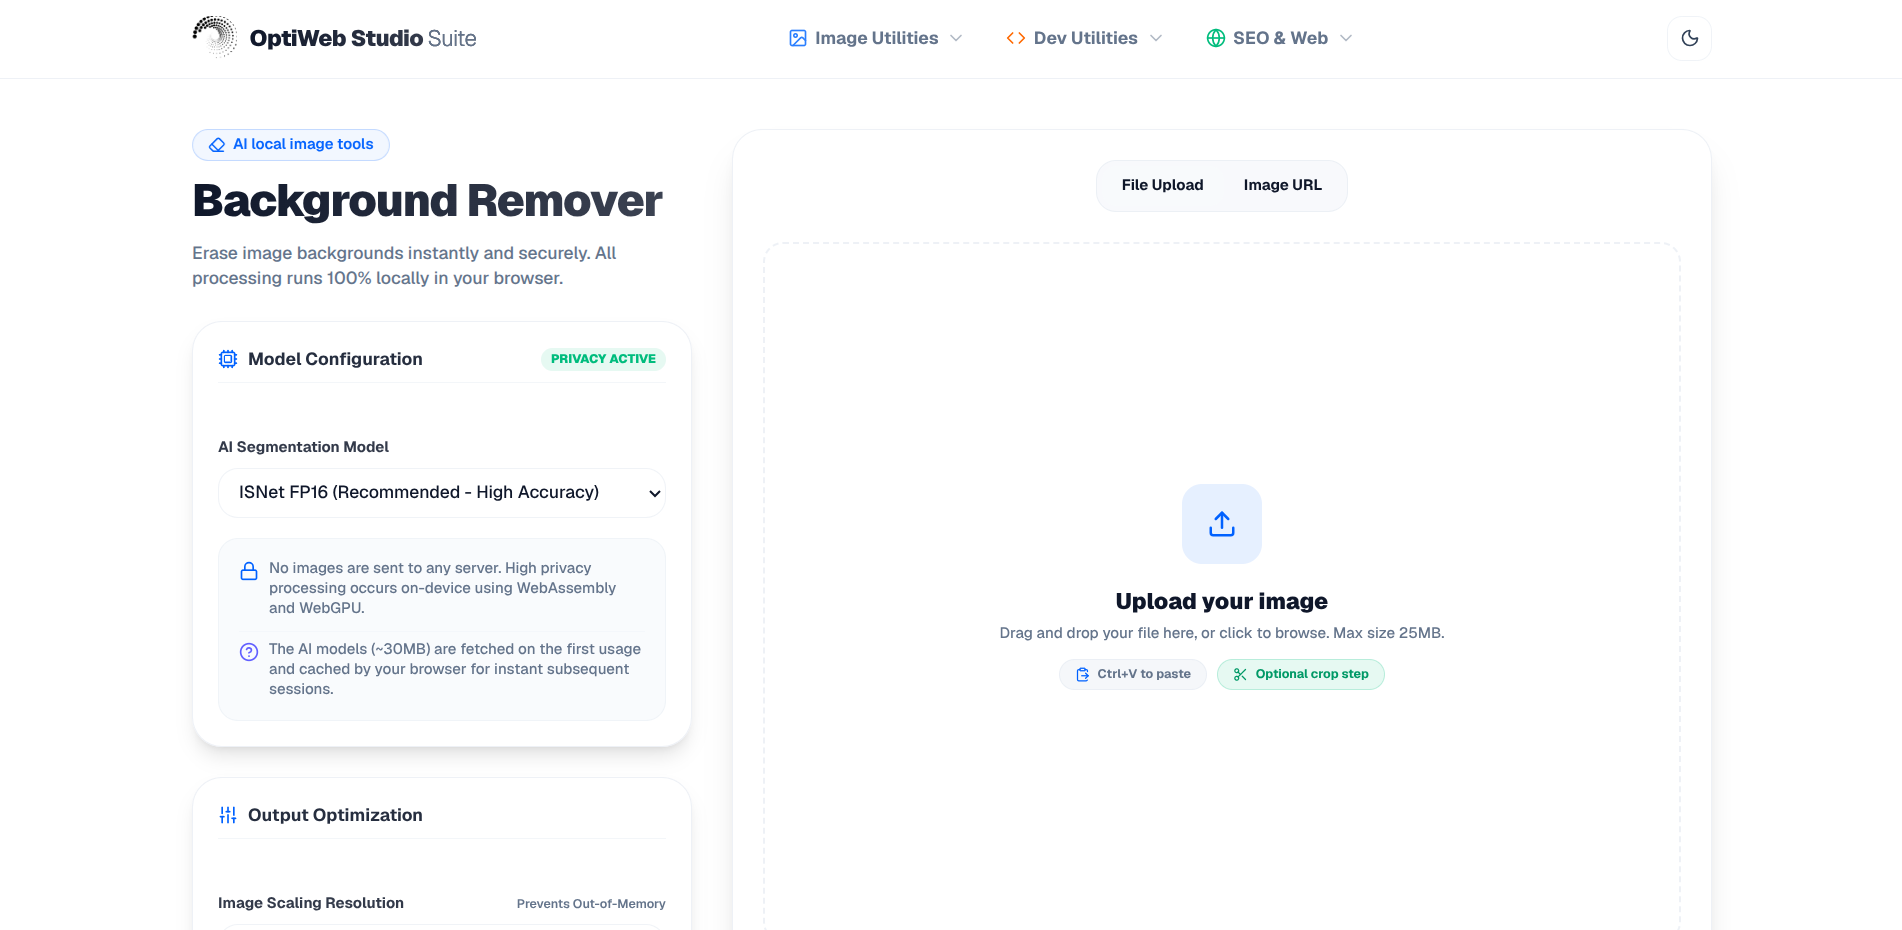The height and width of the screenshot is (930, 1902).
Task: Click the Image Utilities picture icon
Action: click(x=798, y=38)
